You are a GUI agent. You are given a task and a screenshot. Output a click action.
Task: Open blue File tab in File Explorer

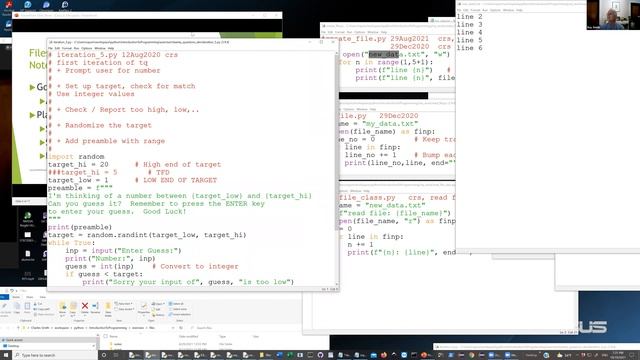pos(3,297)
